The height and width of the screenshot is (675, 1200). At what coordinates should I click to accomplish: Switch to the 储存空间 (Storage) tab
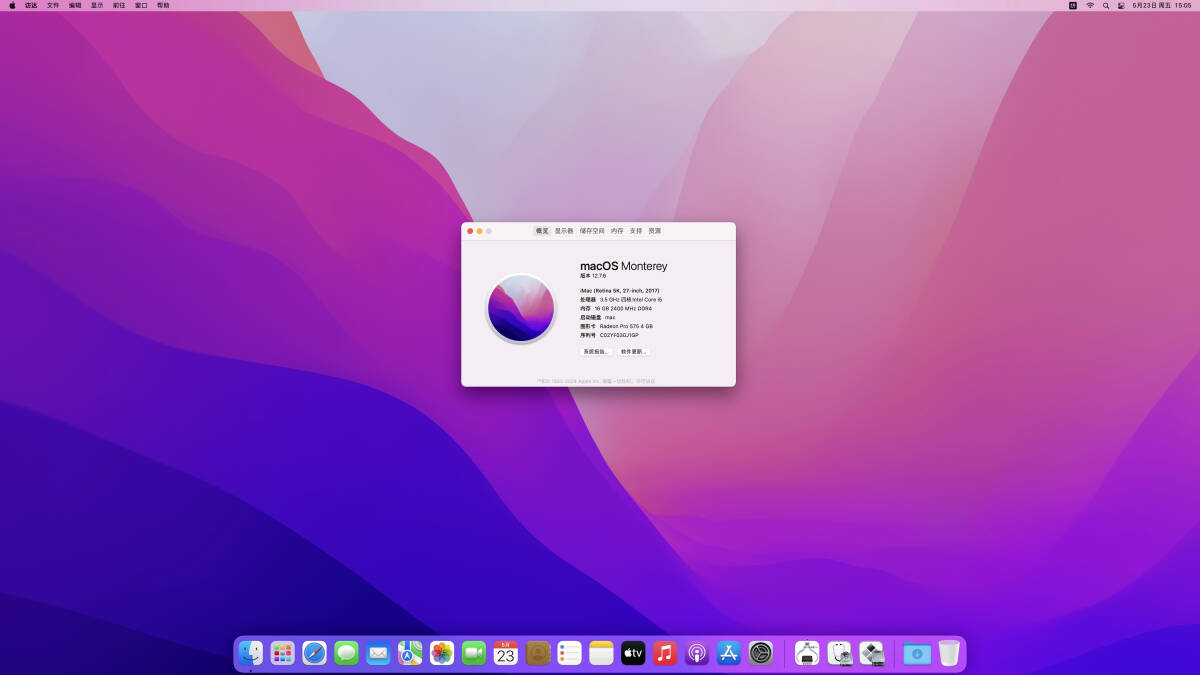point(592,231)
